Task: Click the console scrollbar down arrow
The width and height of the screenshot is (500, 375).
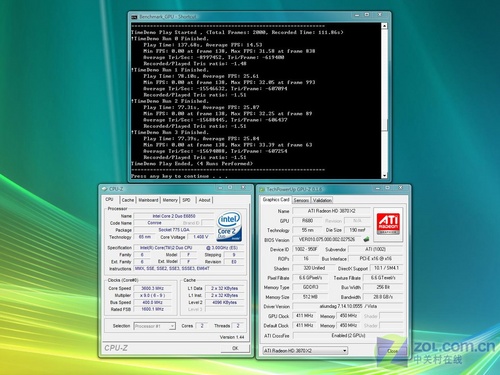Action: [x=384, y=175]
